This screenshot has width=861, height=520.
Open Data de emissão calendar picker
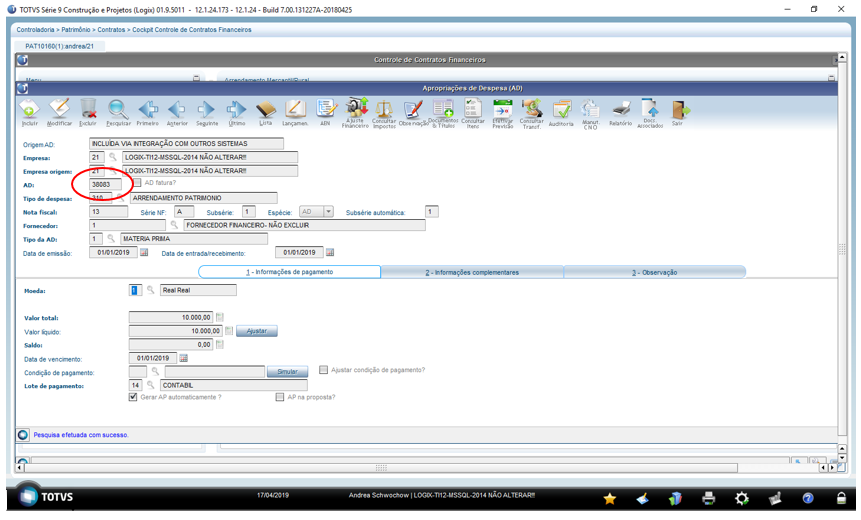point(144,253)
